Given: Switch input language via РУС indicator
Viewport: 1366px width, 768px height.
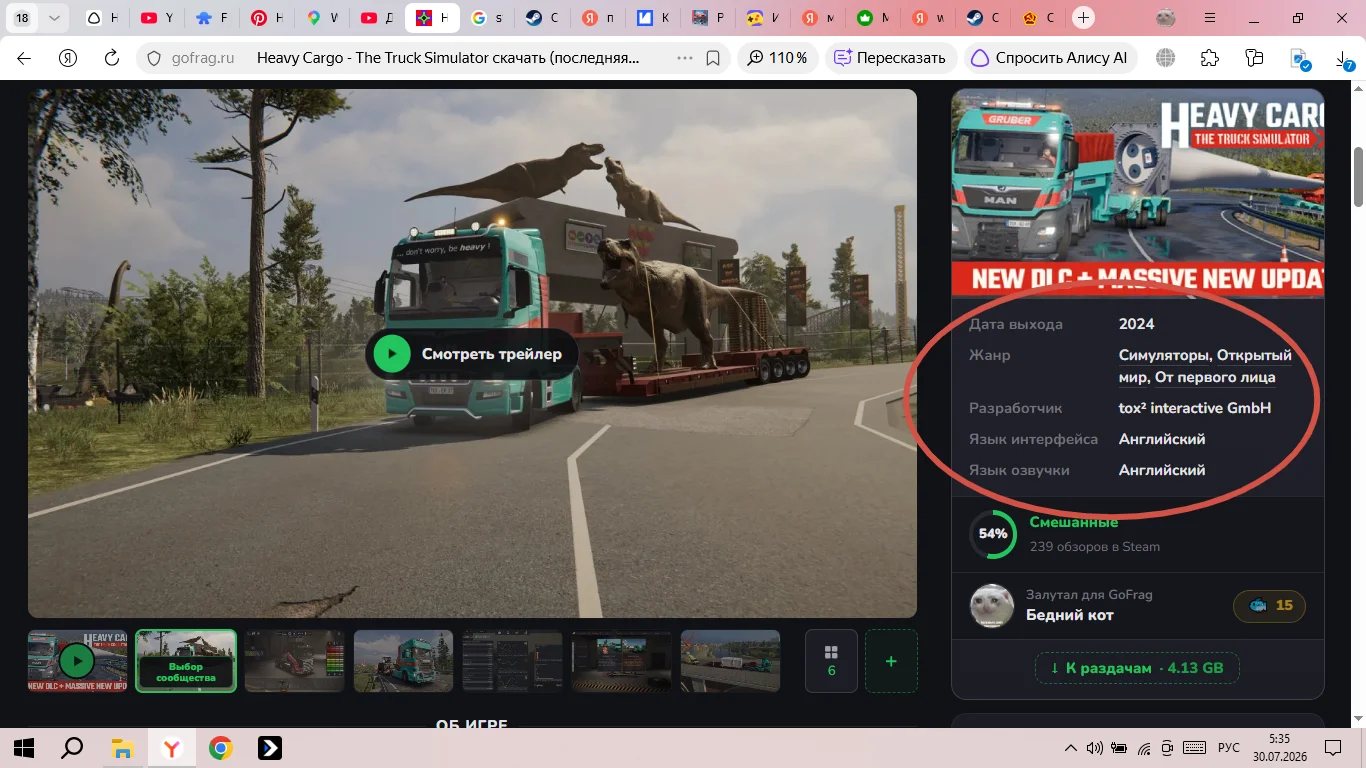Looking at the screenshot, I should point(1229,748).
